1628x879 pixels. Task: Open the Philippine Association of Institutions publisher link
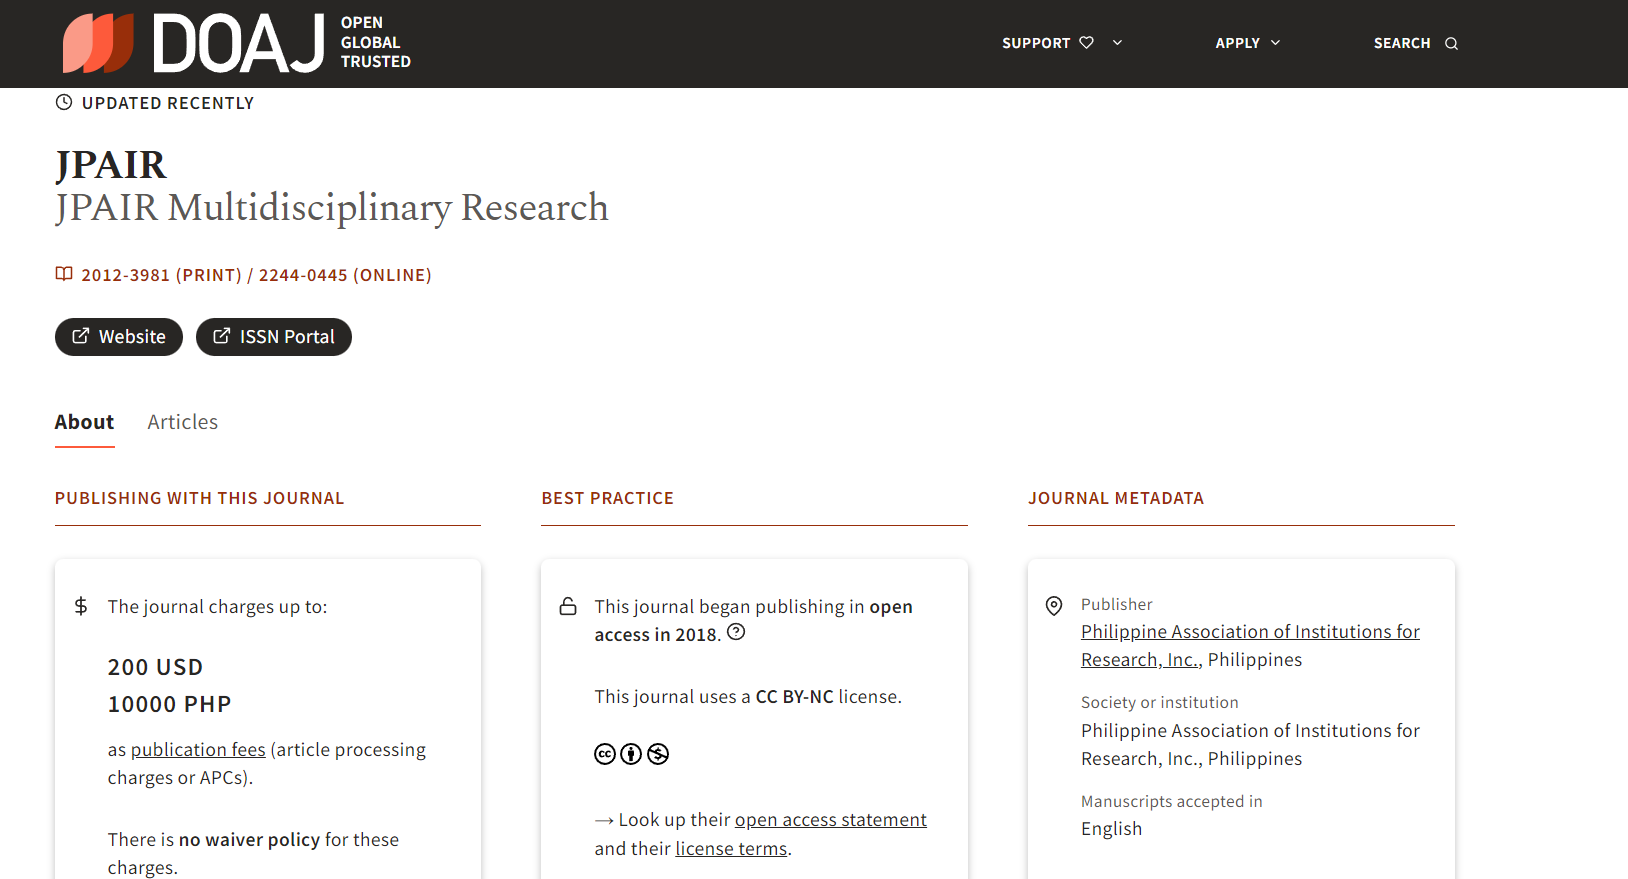(1250, 646)
